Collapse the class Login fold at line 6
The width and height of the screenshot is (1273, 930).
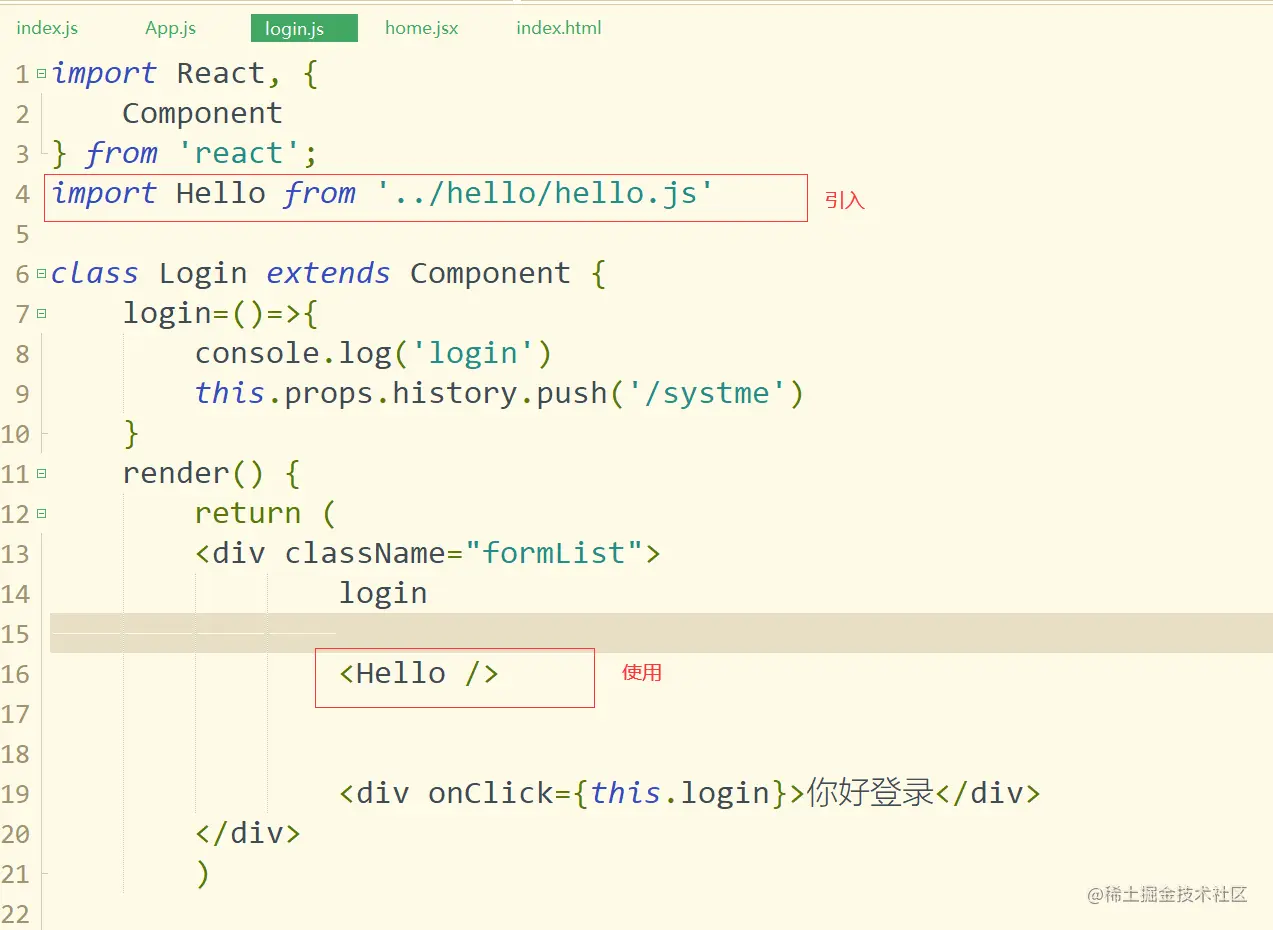coord(41,273)
